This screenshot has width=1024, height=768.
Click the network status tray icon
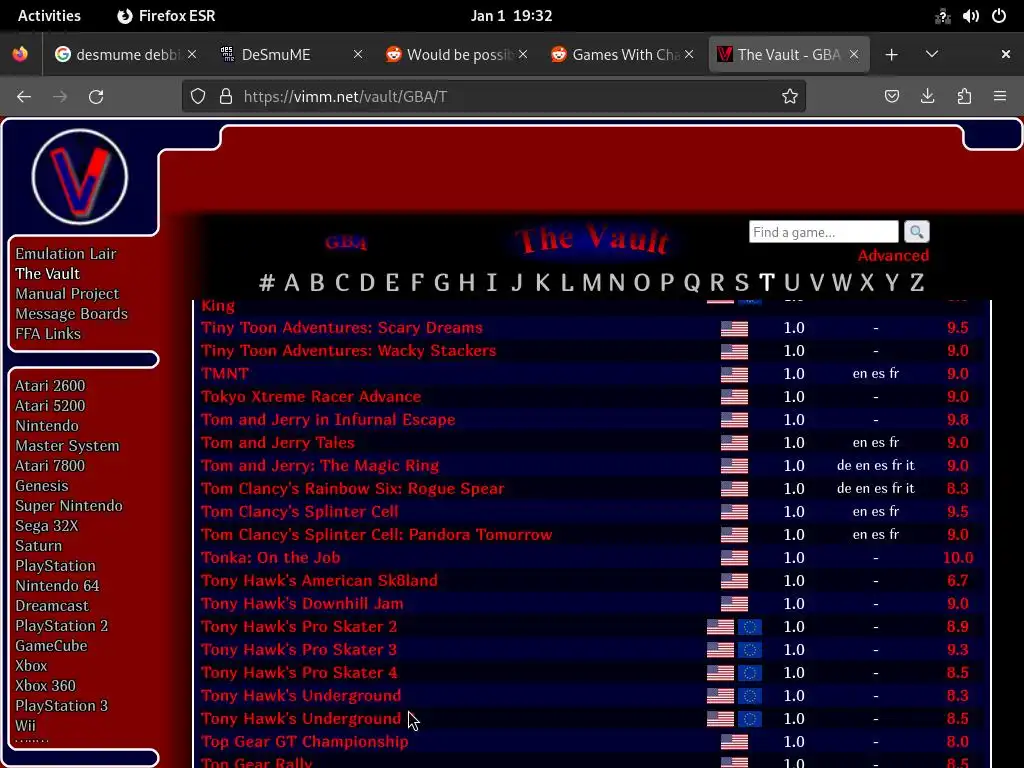[942, 16]
